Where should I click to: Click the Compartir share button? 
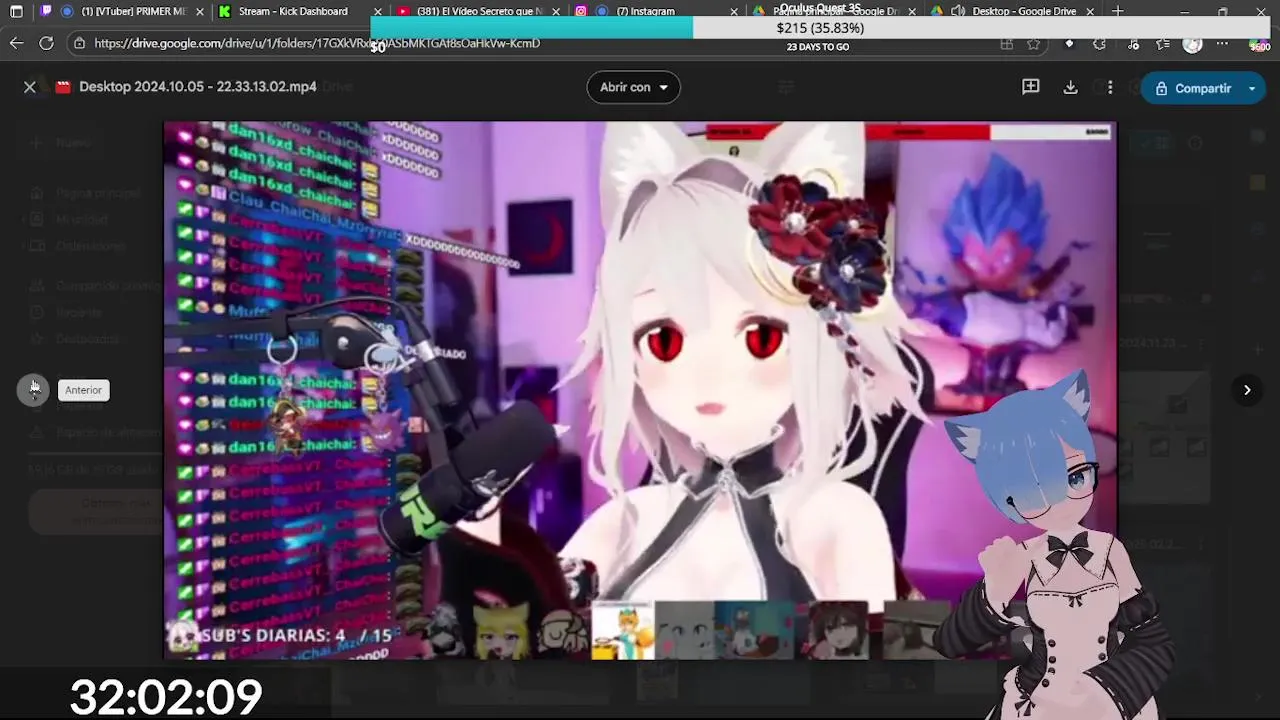point(1193,88)
